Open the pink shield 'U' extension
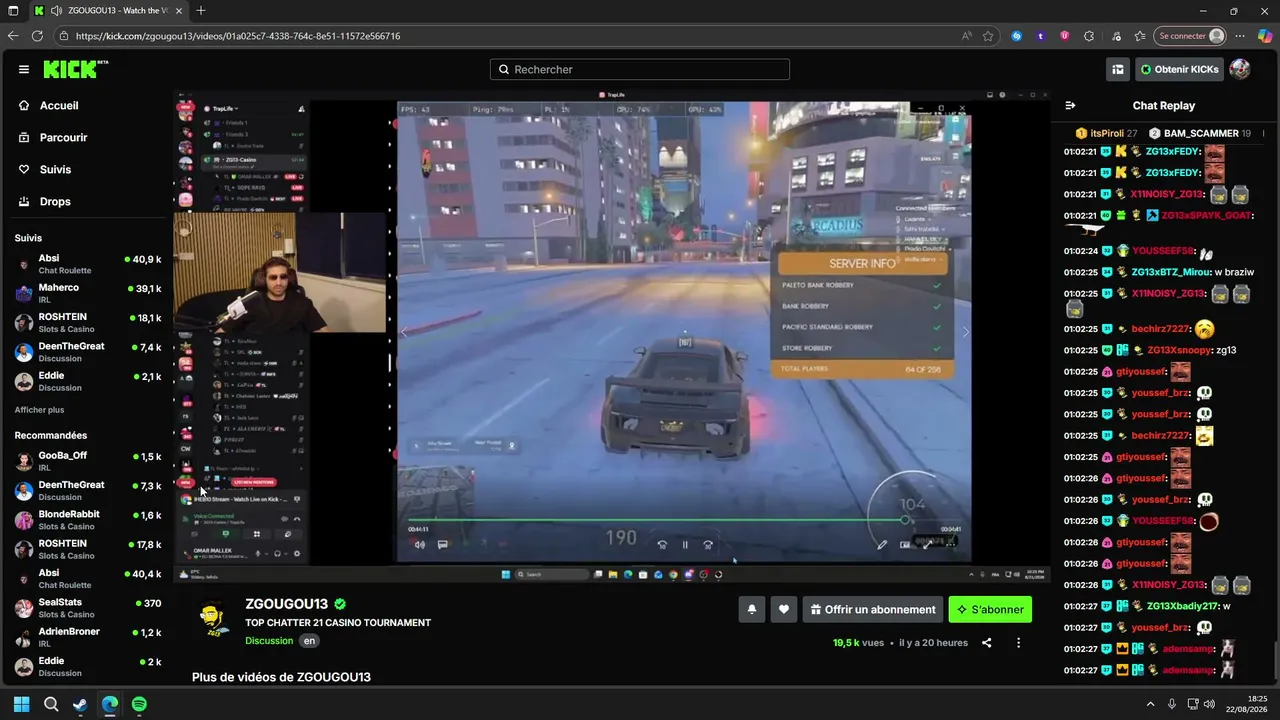This screenshot has width=1280, height=720. click(x=1064, y=36)
